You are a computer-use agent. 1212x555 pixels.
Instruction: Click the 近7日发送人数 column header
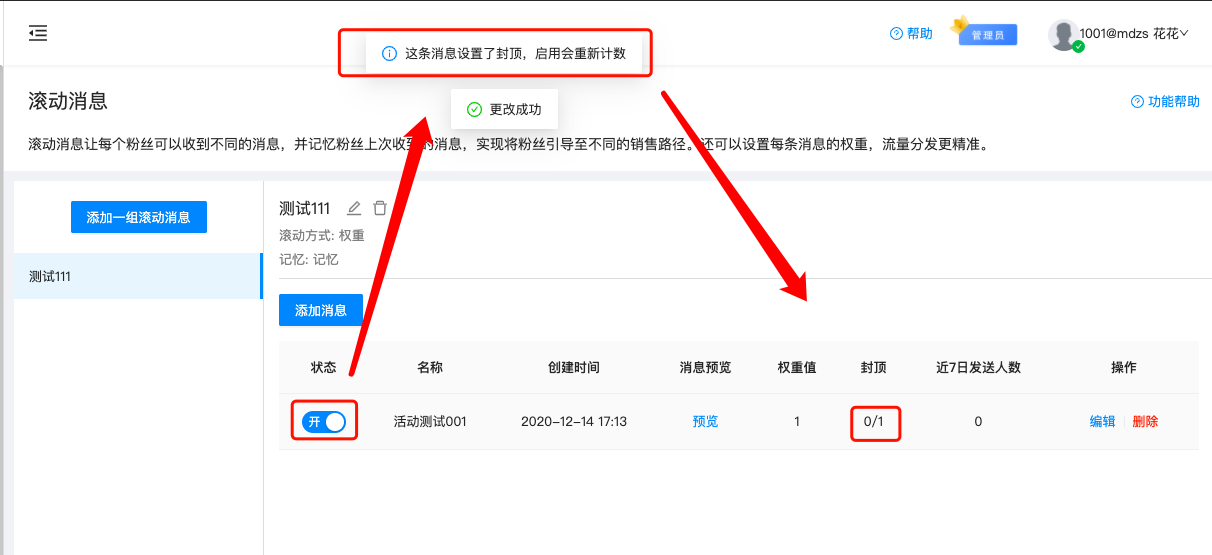point(978,367)
